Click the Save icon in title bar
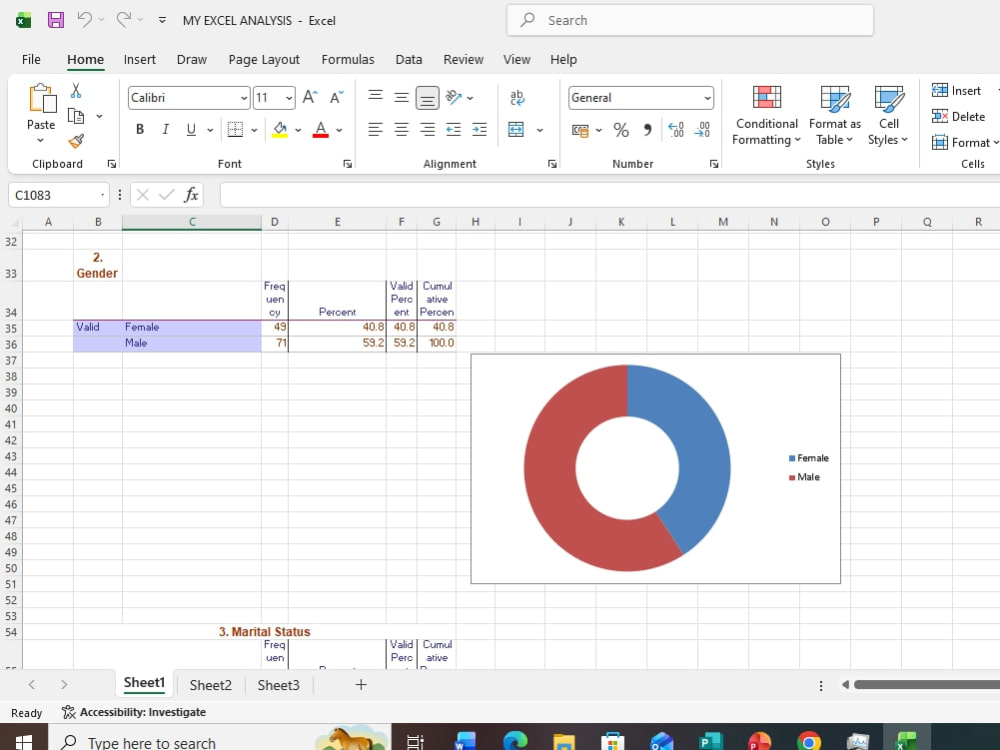Screen dimensions: 1000x750 tap(56, 20)
